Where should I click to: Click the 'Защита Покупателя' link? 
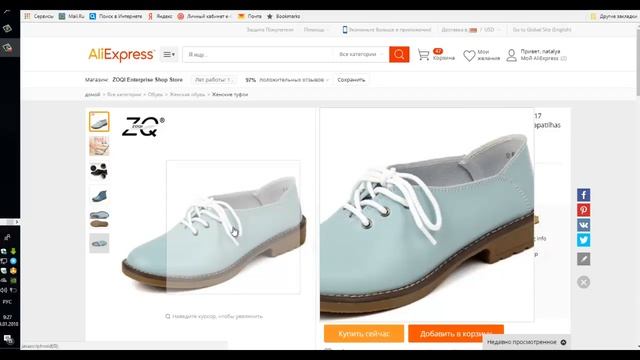click(270, 30)
